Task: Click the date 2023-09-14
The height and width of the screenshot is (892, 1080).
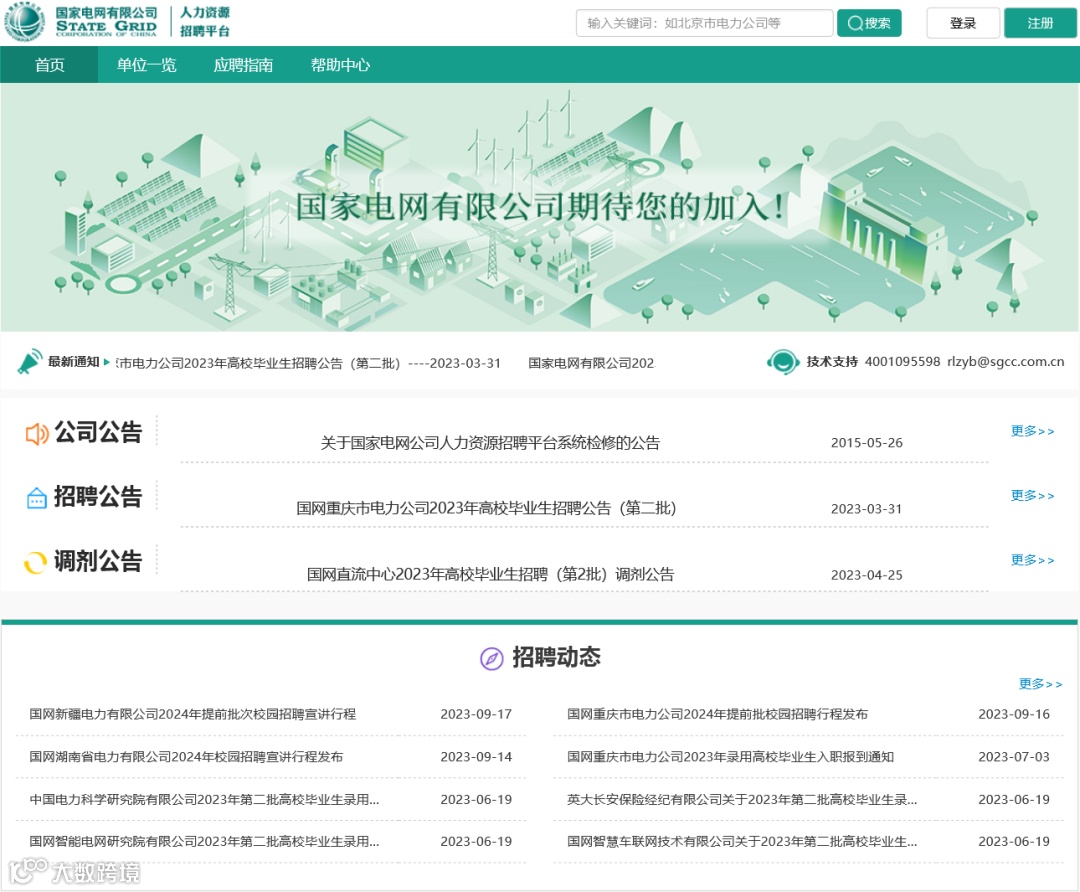Action: (x=477, y=757)
